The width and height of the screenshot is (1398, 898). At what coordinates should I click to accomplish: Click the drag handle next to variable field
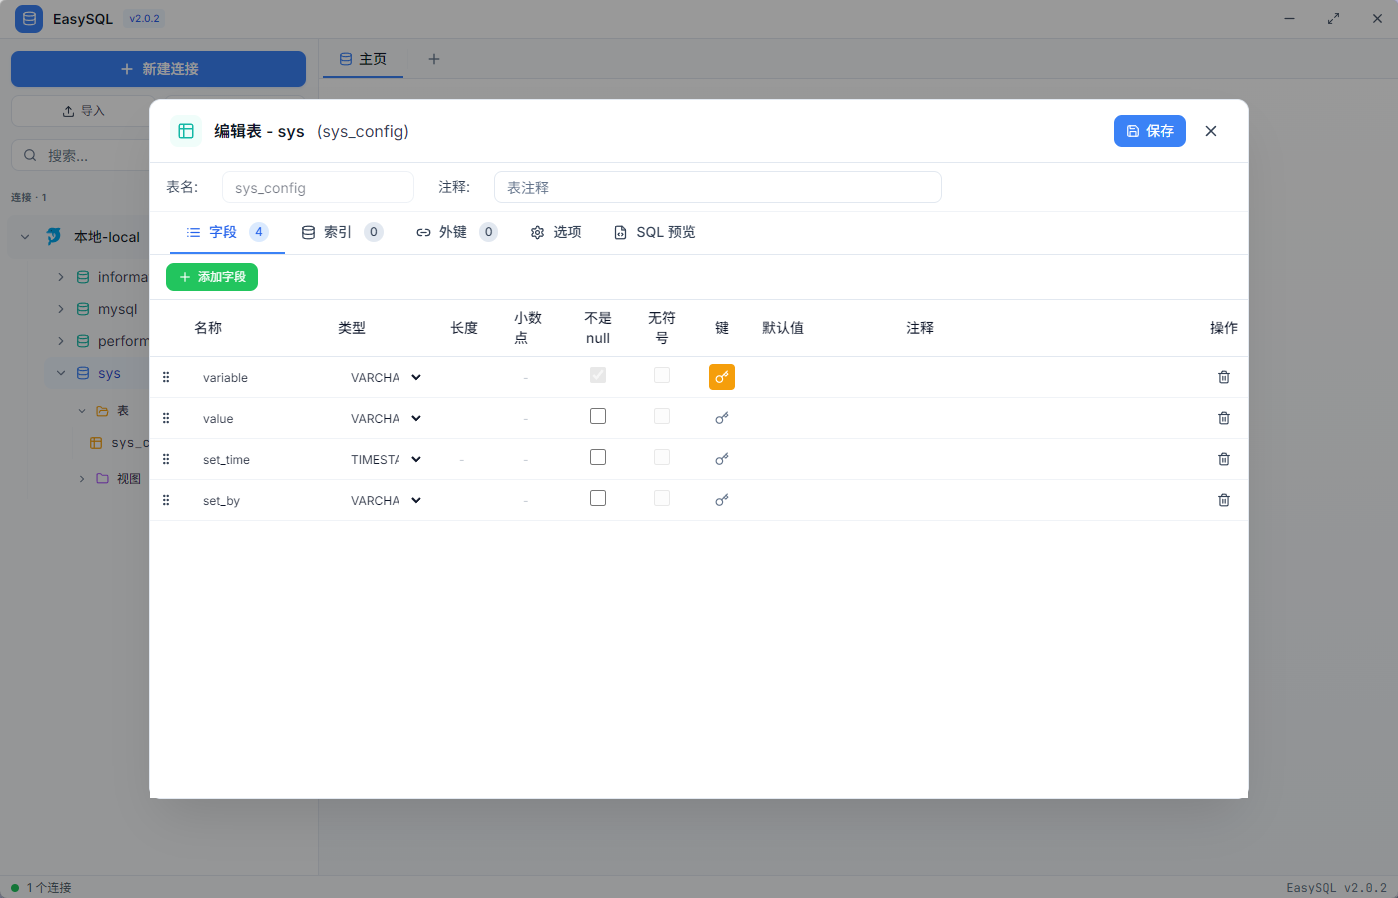click(x=166, y=376)
